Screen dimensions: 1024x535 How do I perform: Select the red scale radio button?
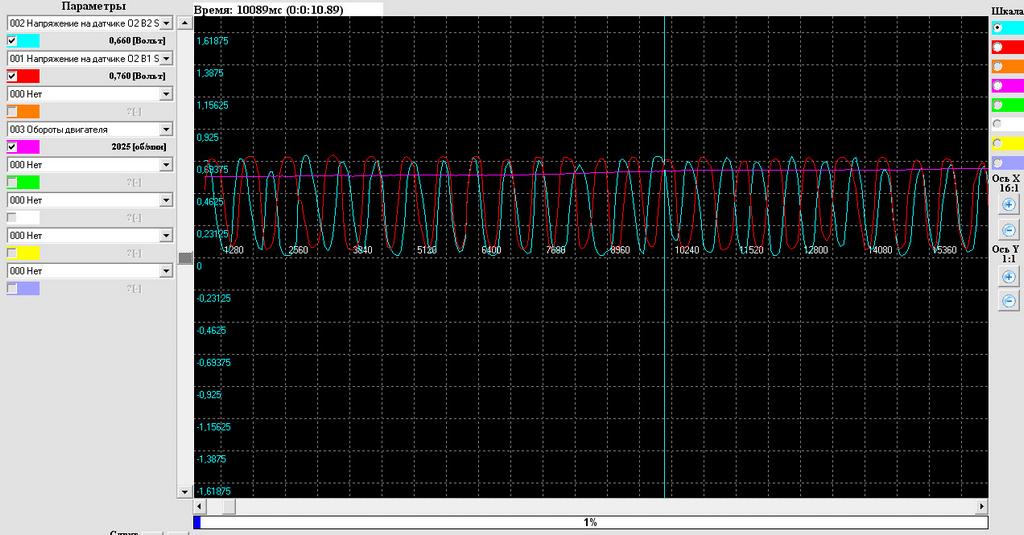click(x=997, y=47)
